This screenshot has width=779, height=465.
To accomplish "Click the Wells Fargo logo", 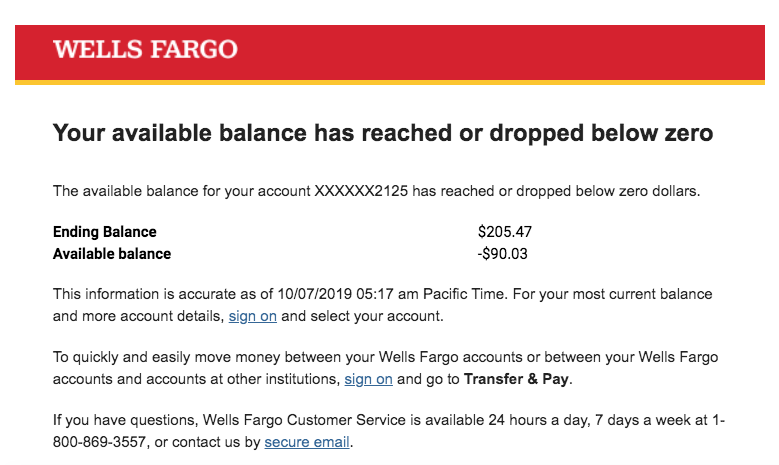I will click(145, 49).
